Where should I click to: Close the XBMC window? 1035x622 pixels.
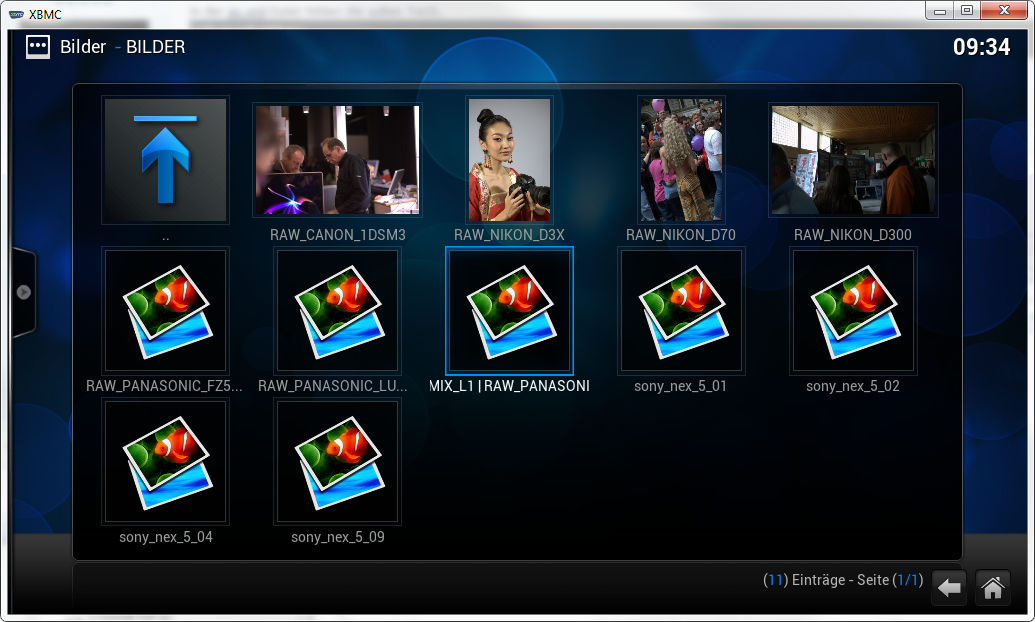tap(1004, 10)
